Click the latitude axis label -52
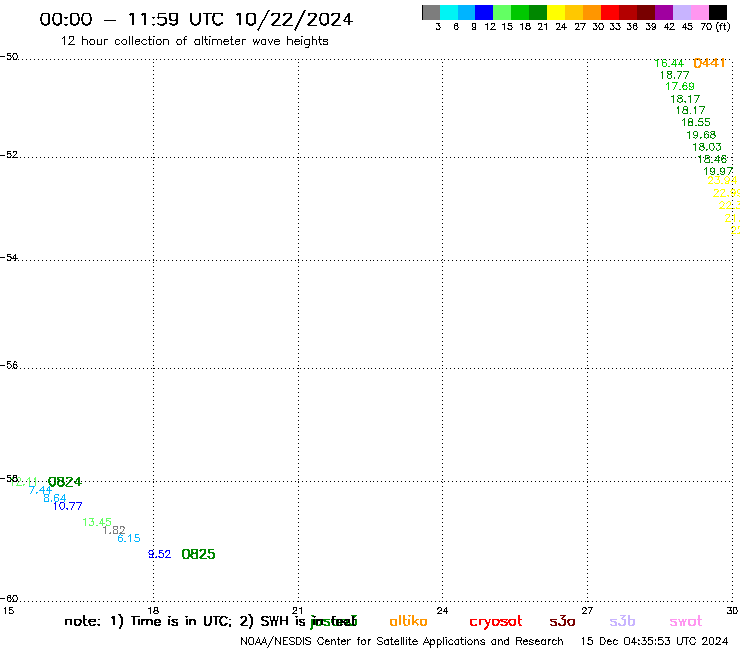The image size is (740, 650). pyautogui.click(x=9, y=154)
